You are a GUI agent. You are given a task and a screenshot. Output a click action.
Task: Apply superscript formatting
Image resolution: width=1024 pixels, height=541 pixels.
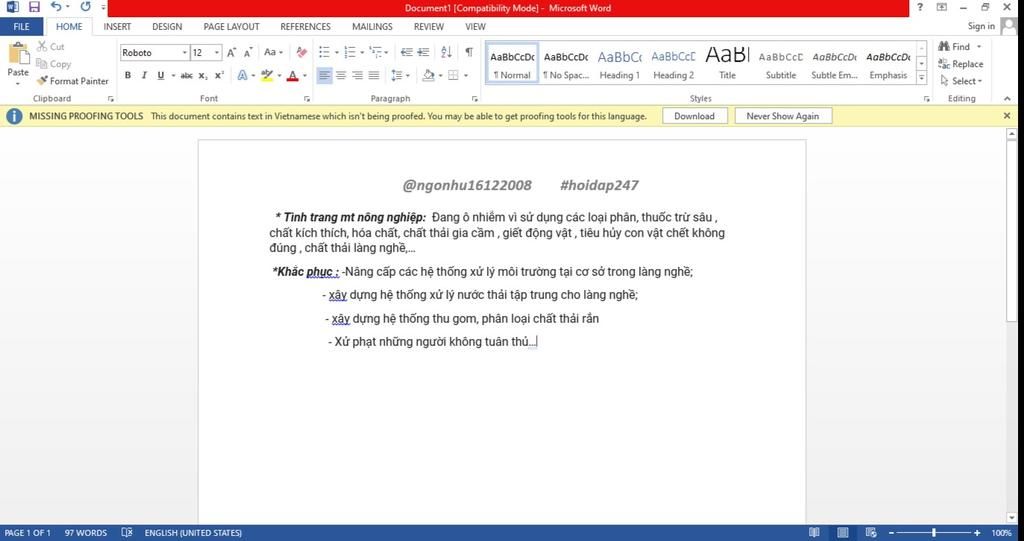point(219,76)
